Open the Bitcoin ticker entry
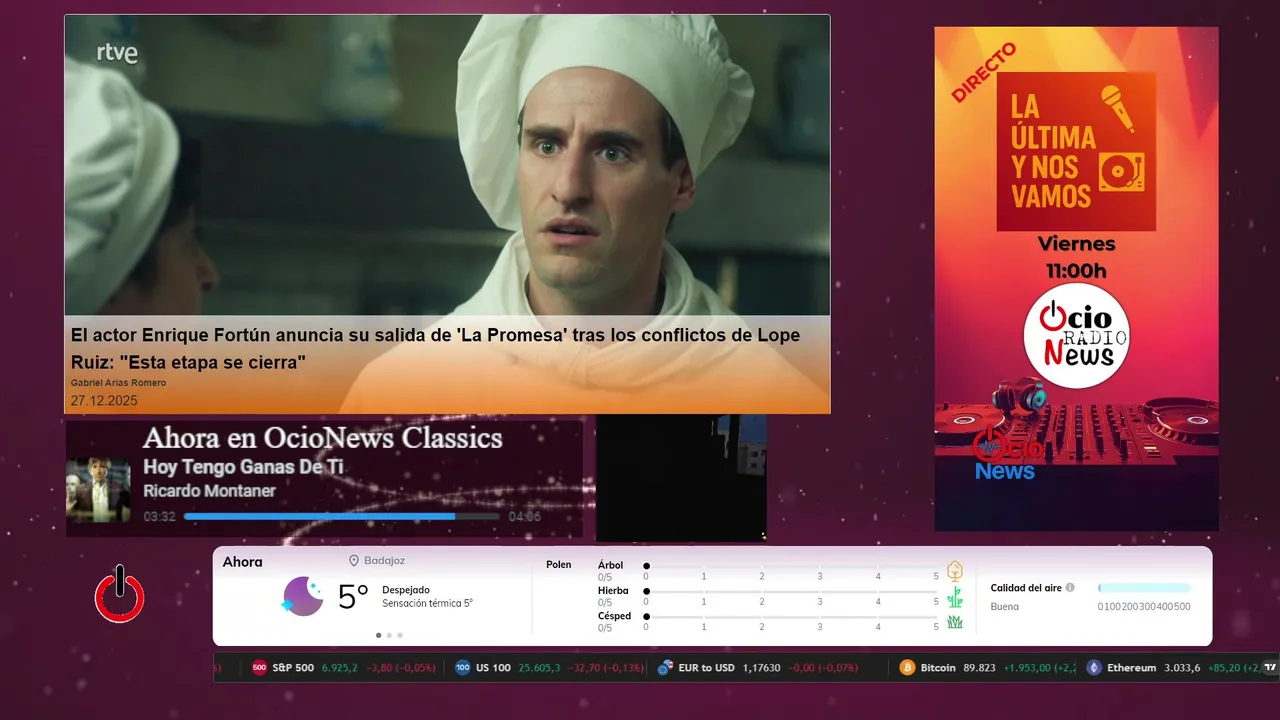 click(986, 668)
